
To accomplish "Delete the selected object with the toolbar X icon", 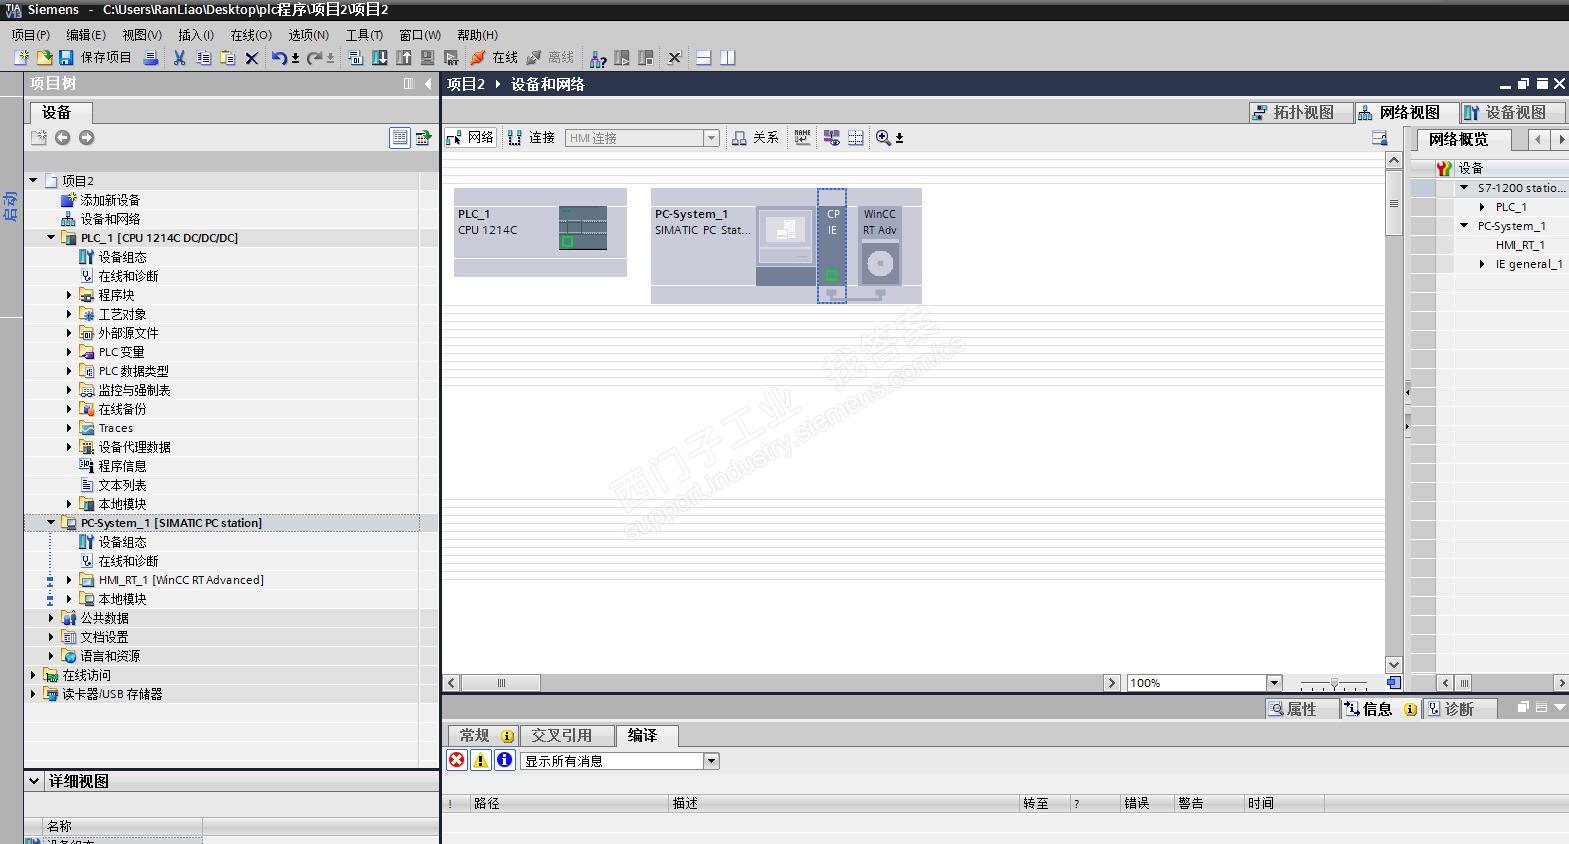I will (252, 58).
